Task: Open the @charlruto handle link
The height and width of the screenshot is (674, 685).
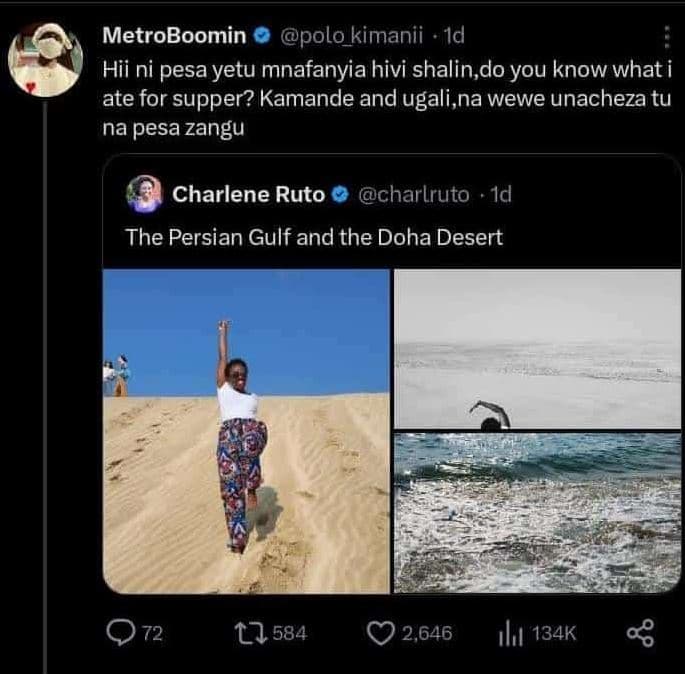Action: click(412, 194)
